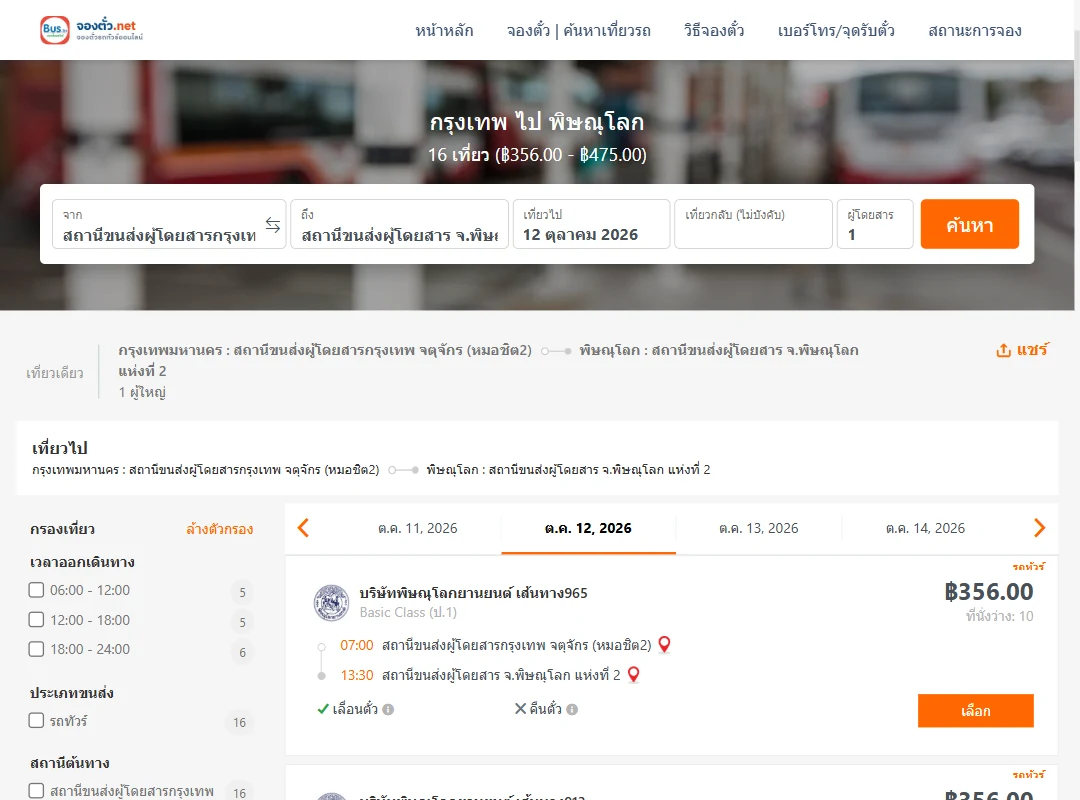This screenshot has width=1080, height=800.
Task: Open the departure date field 12 ตุลาคม 2026
Action: coord(591,224)
